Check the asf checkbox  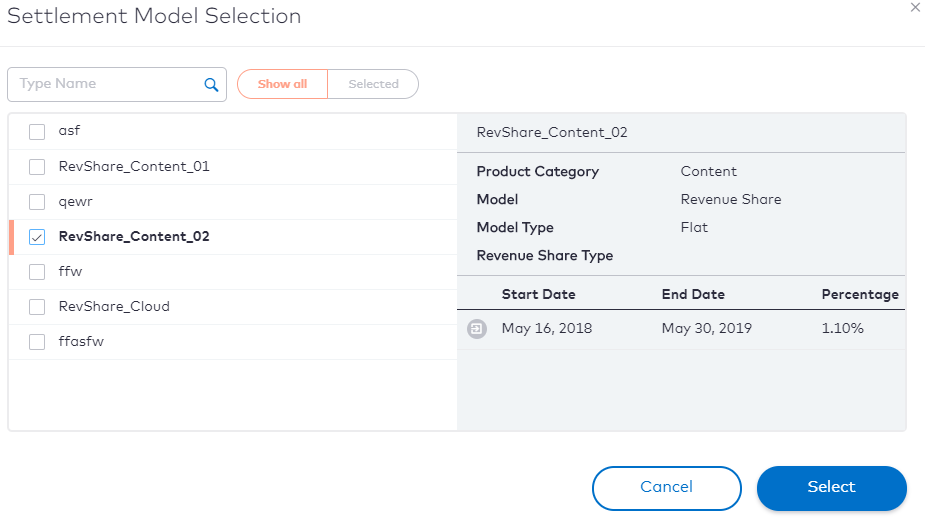[x=37, y=132]
